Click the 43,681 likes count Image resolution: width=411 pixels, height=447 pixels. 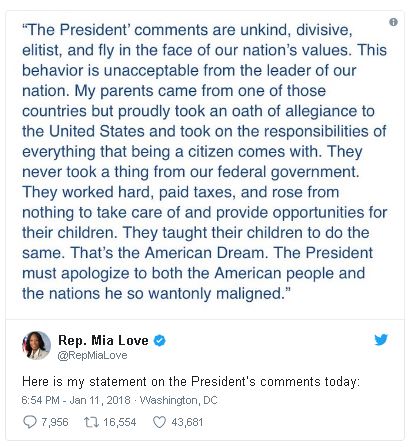(x=187, y=422)
